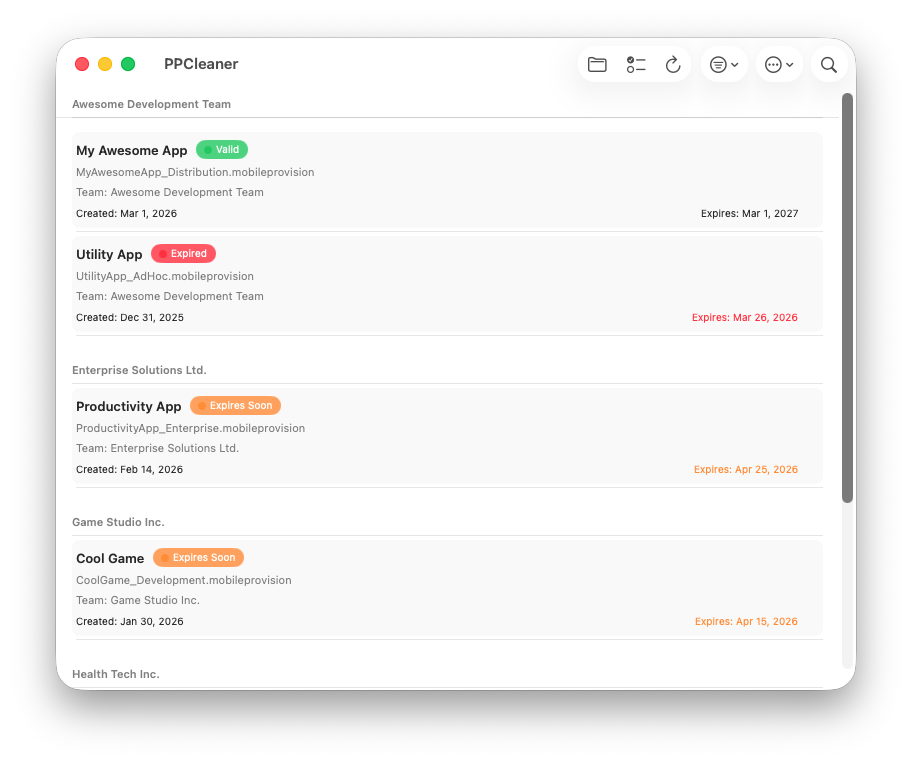Click the Health Tech Inc. section header
Image resolution: width=912 pixels, height=764 pixels.
coord(115,674)
